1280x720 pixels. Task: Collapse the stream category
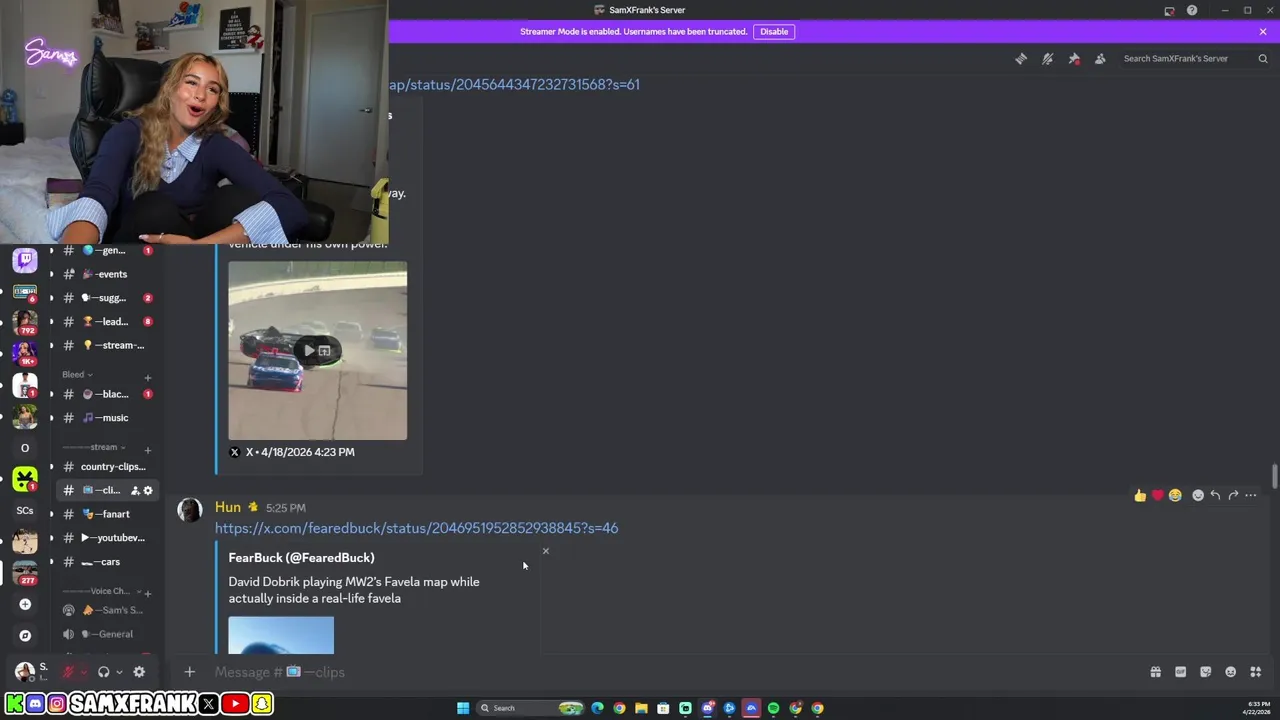tap(94, 448)
